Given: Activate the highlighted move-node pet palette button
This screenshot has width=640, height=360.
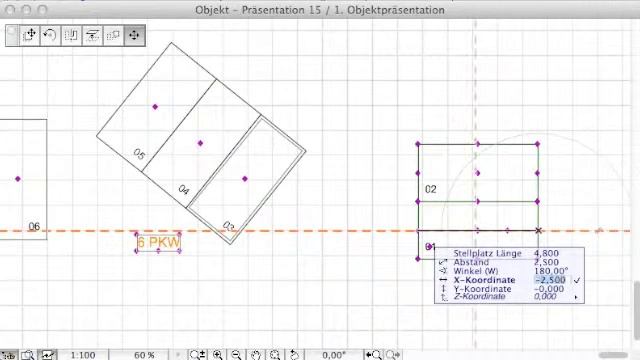Looking at the screenshot, I should pos(134,36).
